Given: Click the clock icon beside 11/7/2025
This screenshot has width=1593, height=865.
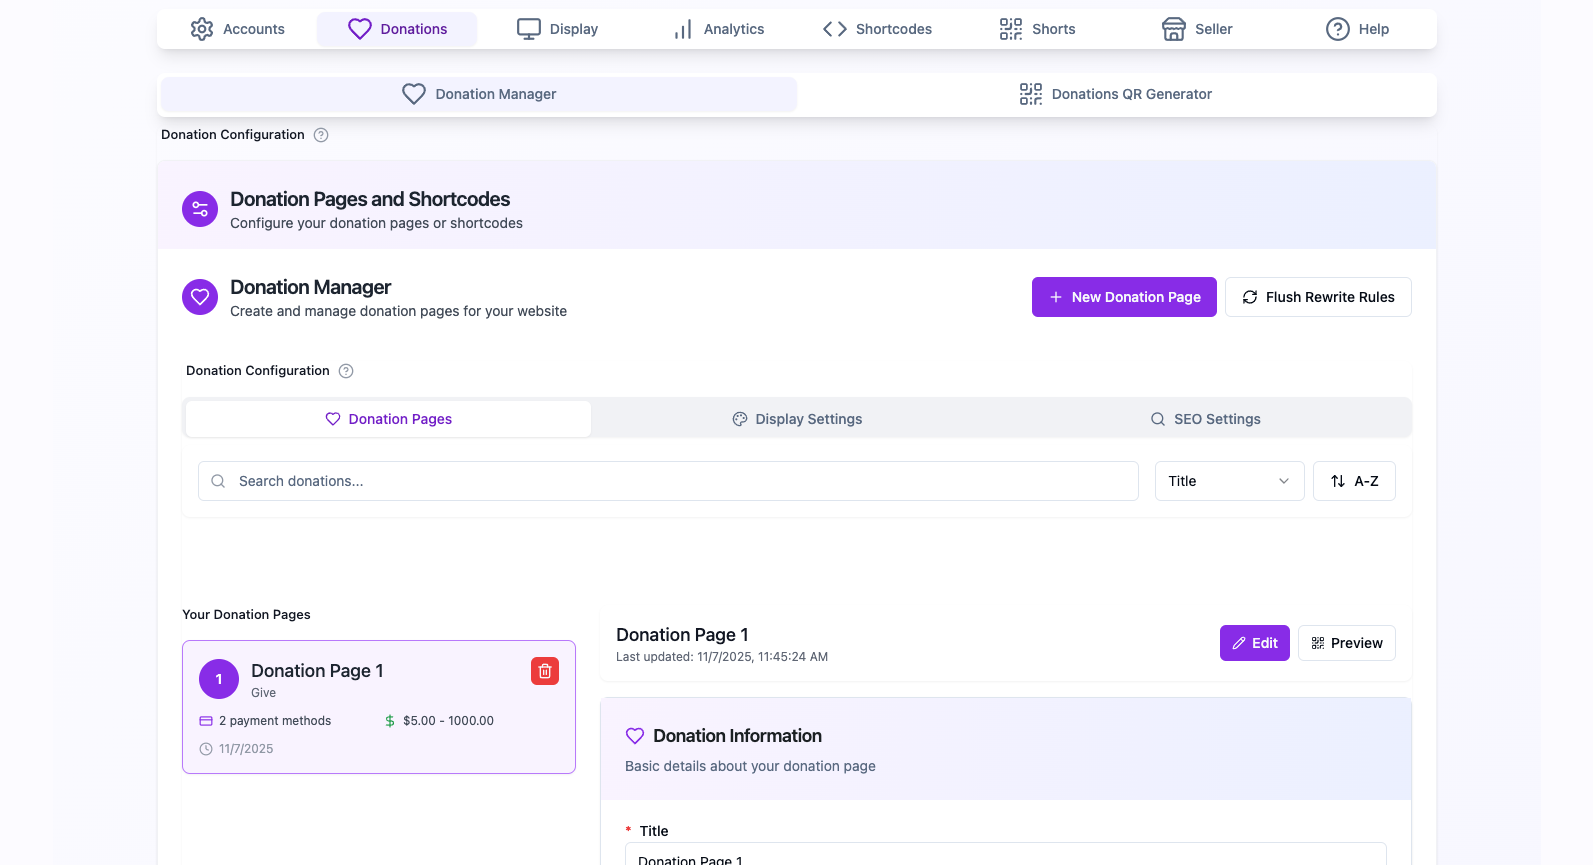Looking at the screenshot, I should (206, 749).
